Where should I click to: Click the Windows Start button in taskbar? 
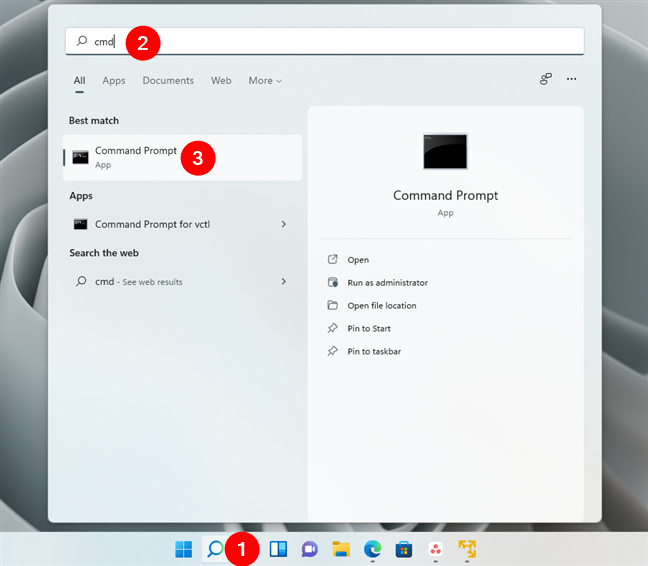tap(184, 548)
